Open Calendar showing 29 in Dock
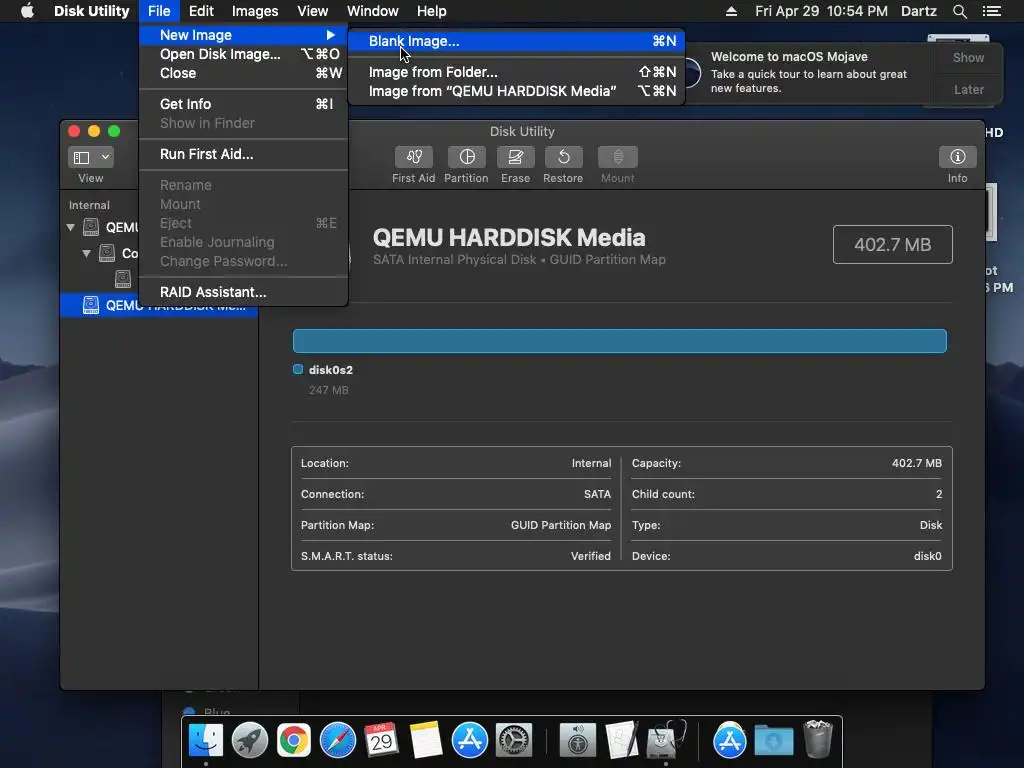The height and width of the screenshot is (768, 1024). coord(381,741)
